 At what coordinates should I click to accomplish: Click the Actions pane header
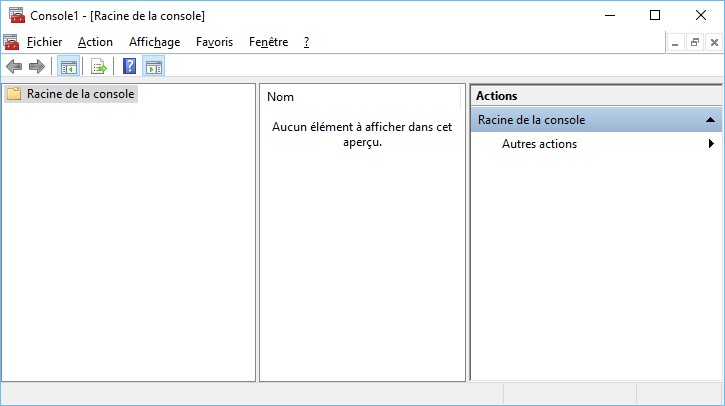click(x=596, y=96)
